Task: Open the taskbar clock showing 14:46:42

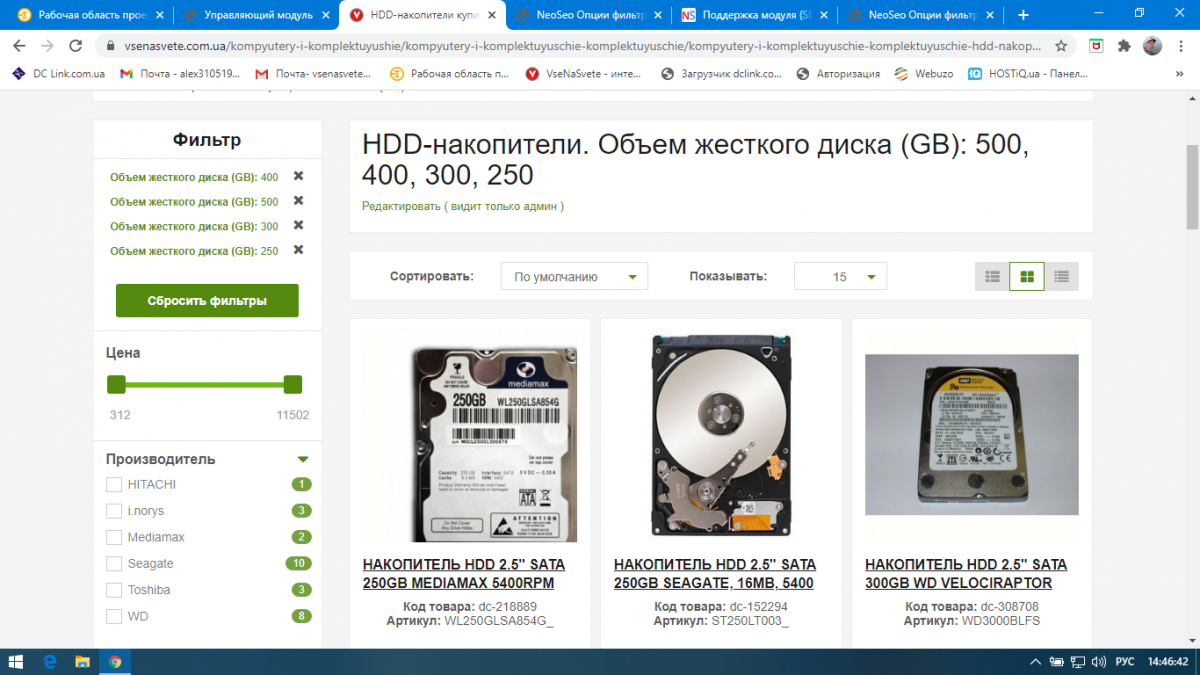Action: tap(1167, 661)
